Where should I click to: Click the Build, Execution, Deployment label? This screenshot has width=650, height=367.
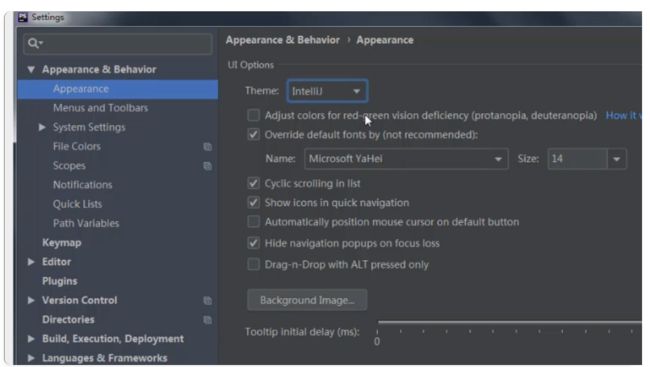coord(113,339)
